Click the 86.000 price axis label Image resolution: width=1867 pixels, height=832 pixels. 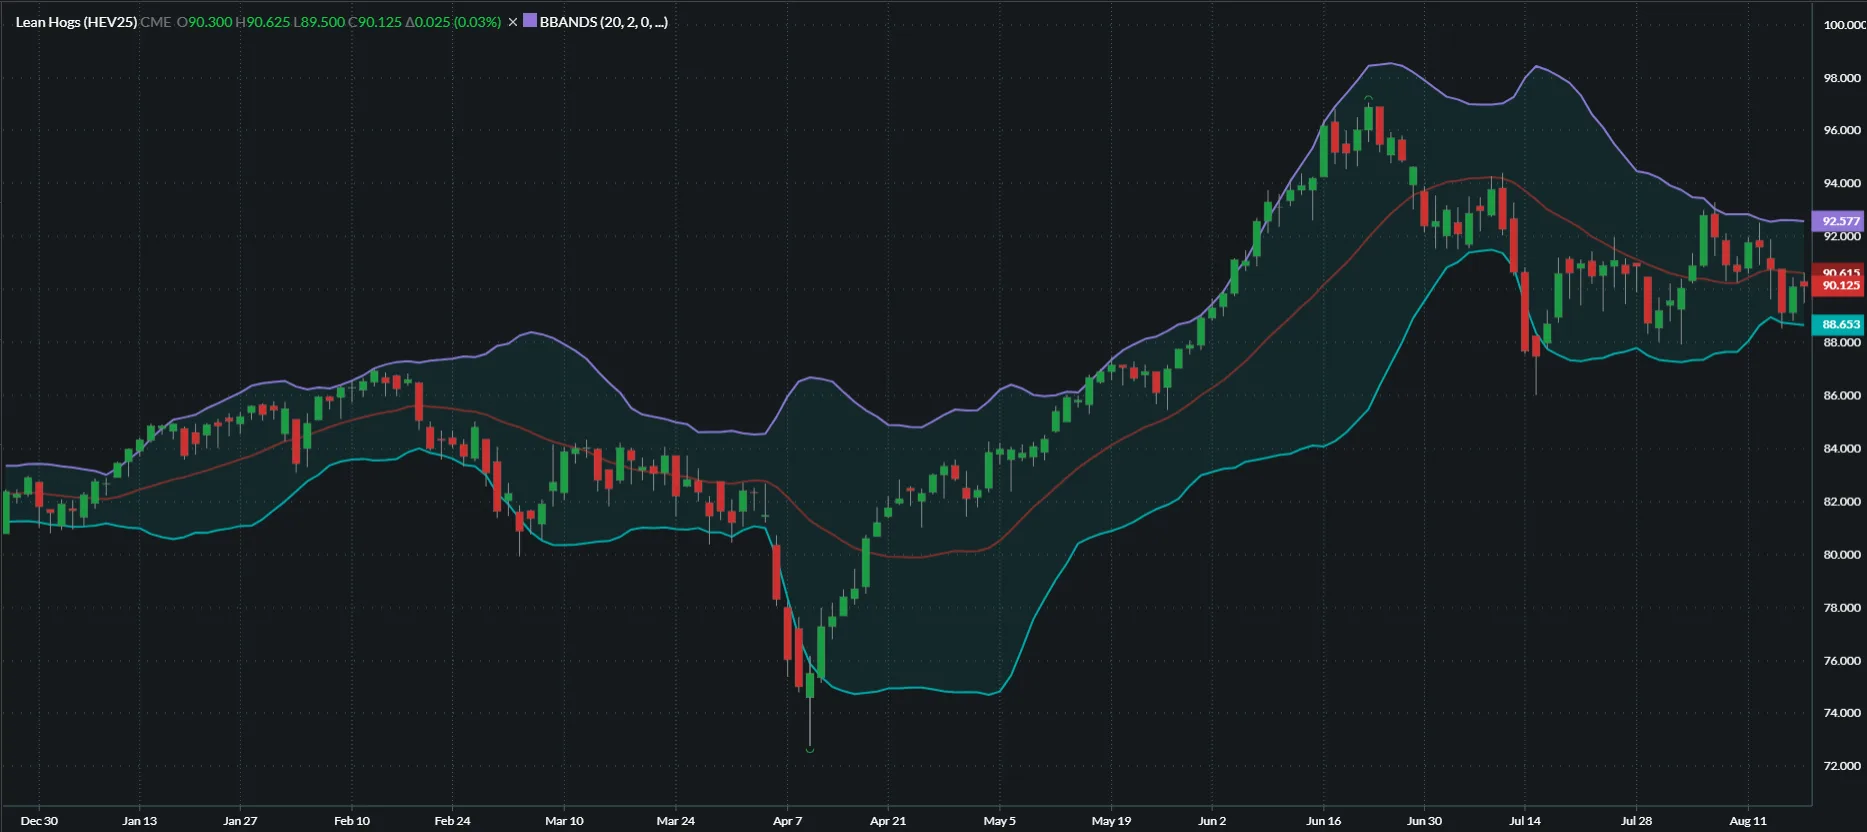tap(1842, 396)
